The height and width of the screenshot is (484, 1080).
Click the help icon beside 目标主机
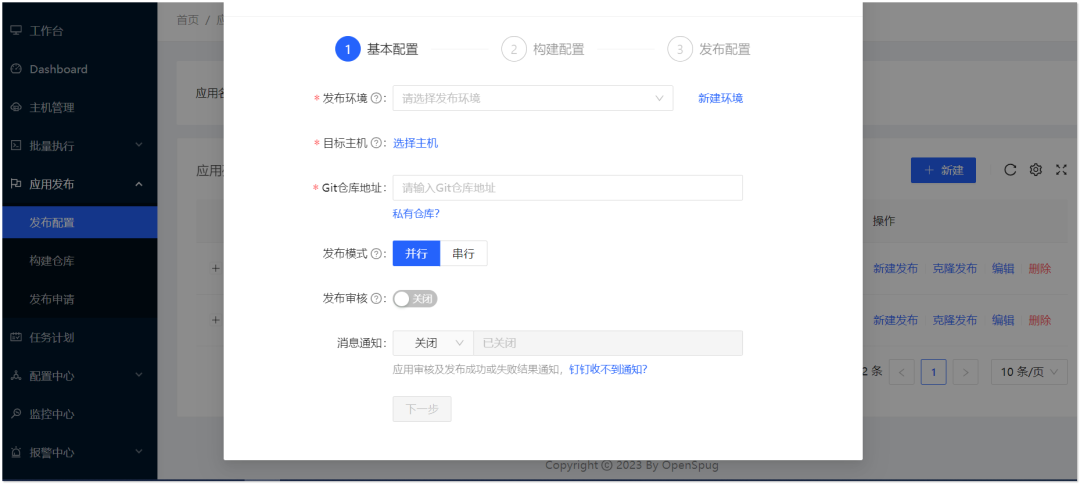pos(376,143)
